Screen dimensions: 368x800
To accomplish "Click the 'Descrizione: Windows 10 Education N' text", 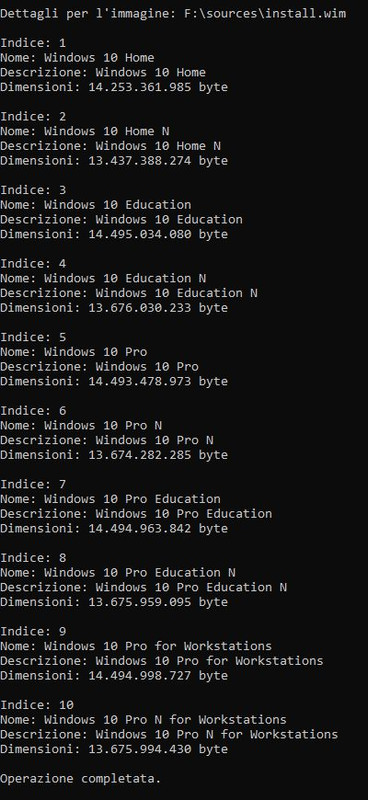I will coord(129,293).
